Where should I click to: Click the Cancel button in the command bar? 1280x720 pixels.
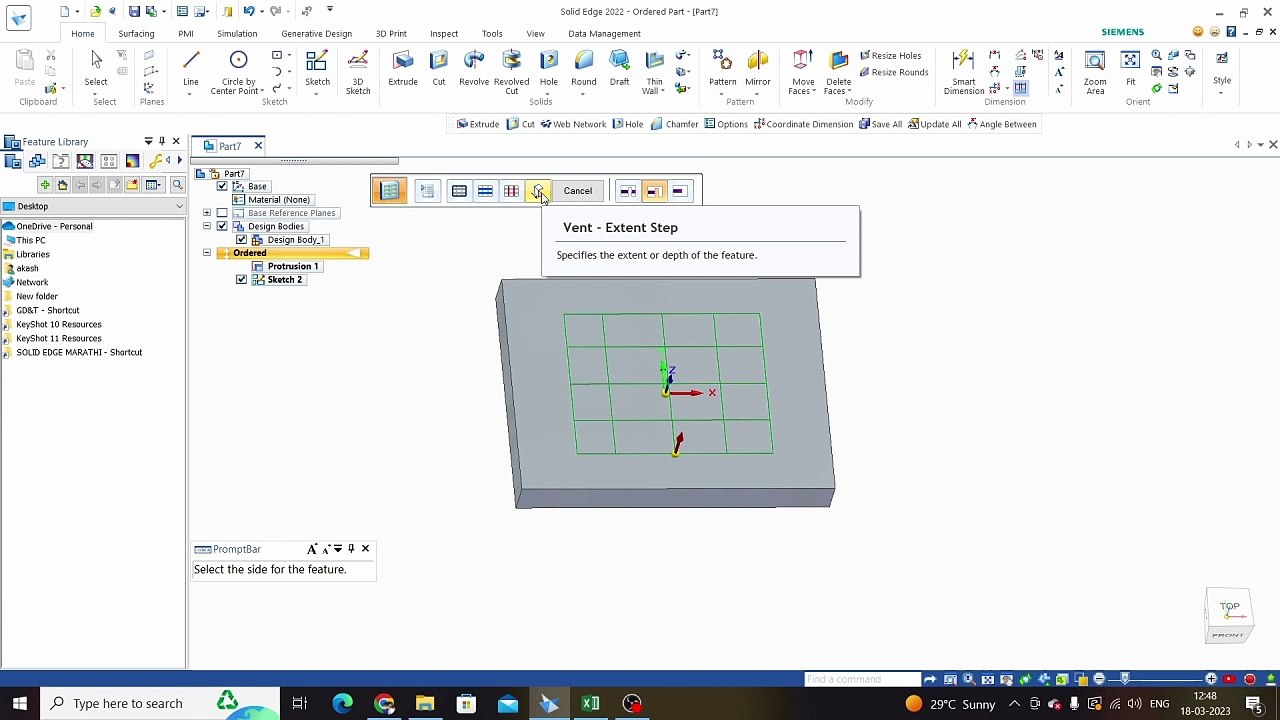pos(578,191)
